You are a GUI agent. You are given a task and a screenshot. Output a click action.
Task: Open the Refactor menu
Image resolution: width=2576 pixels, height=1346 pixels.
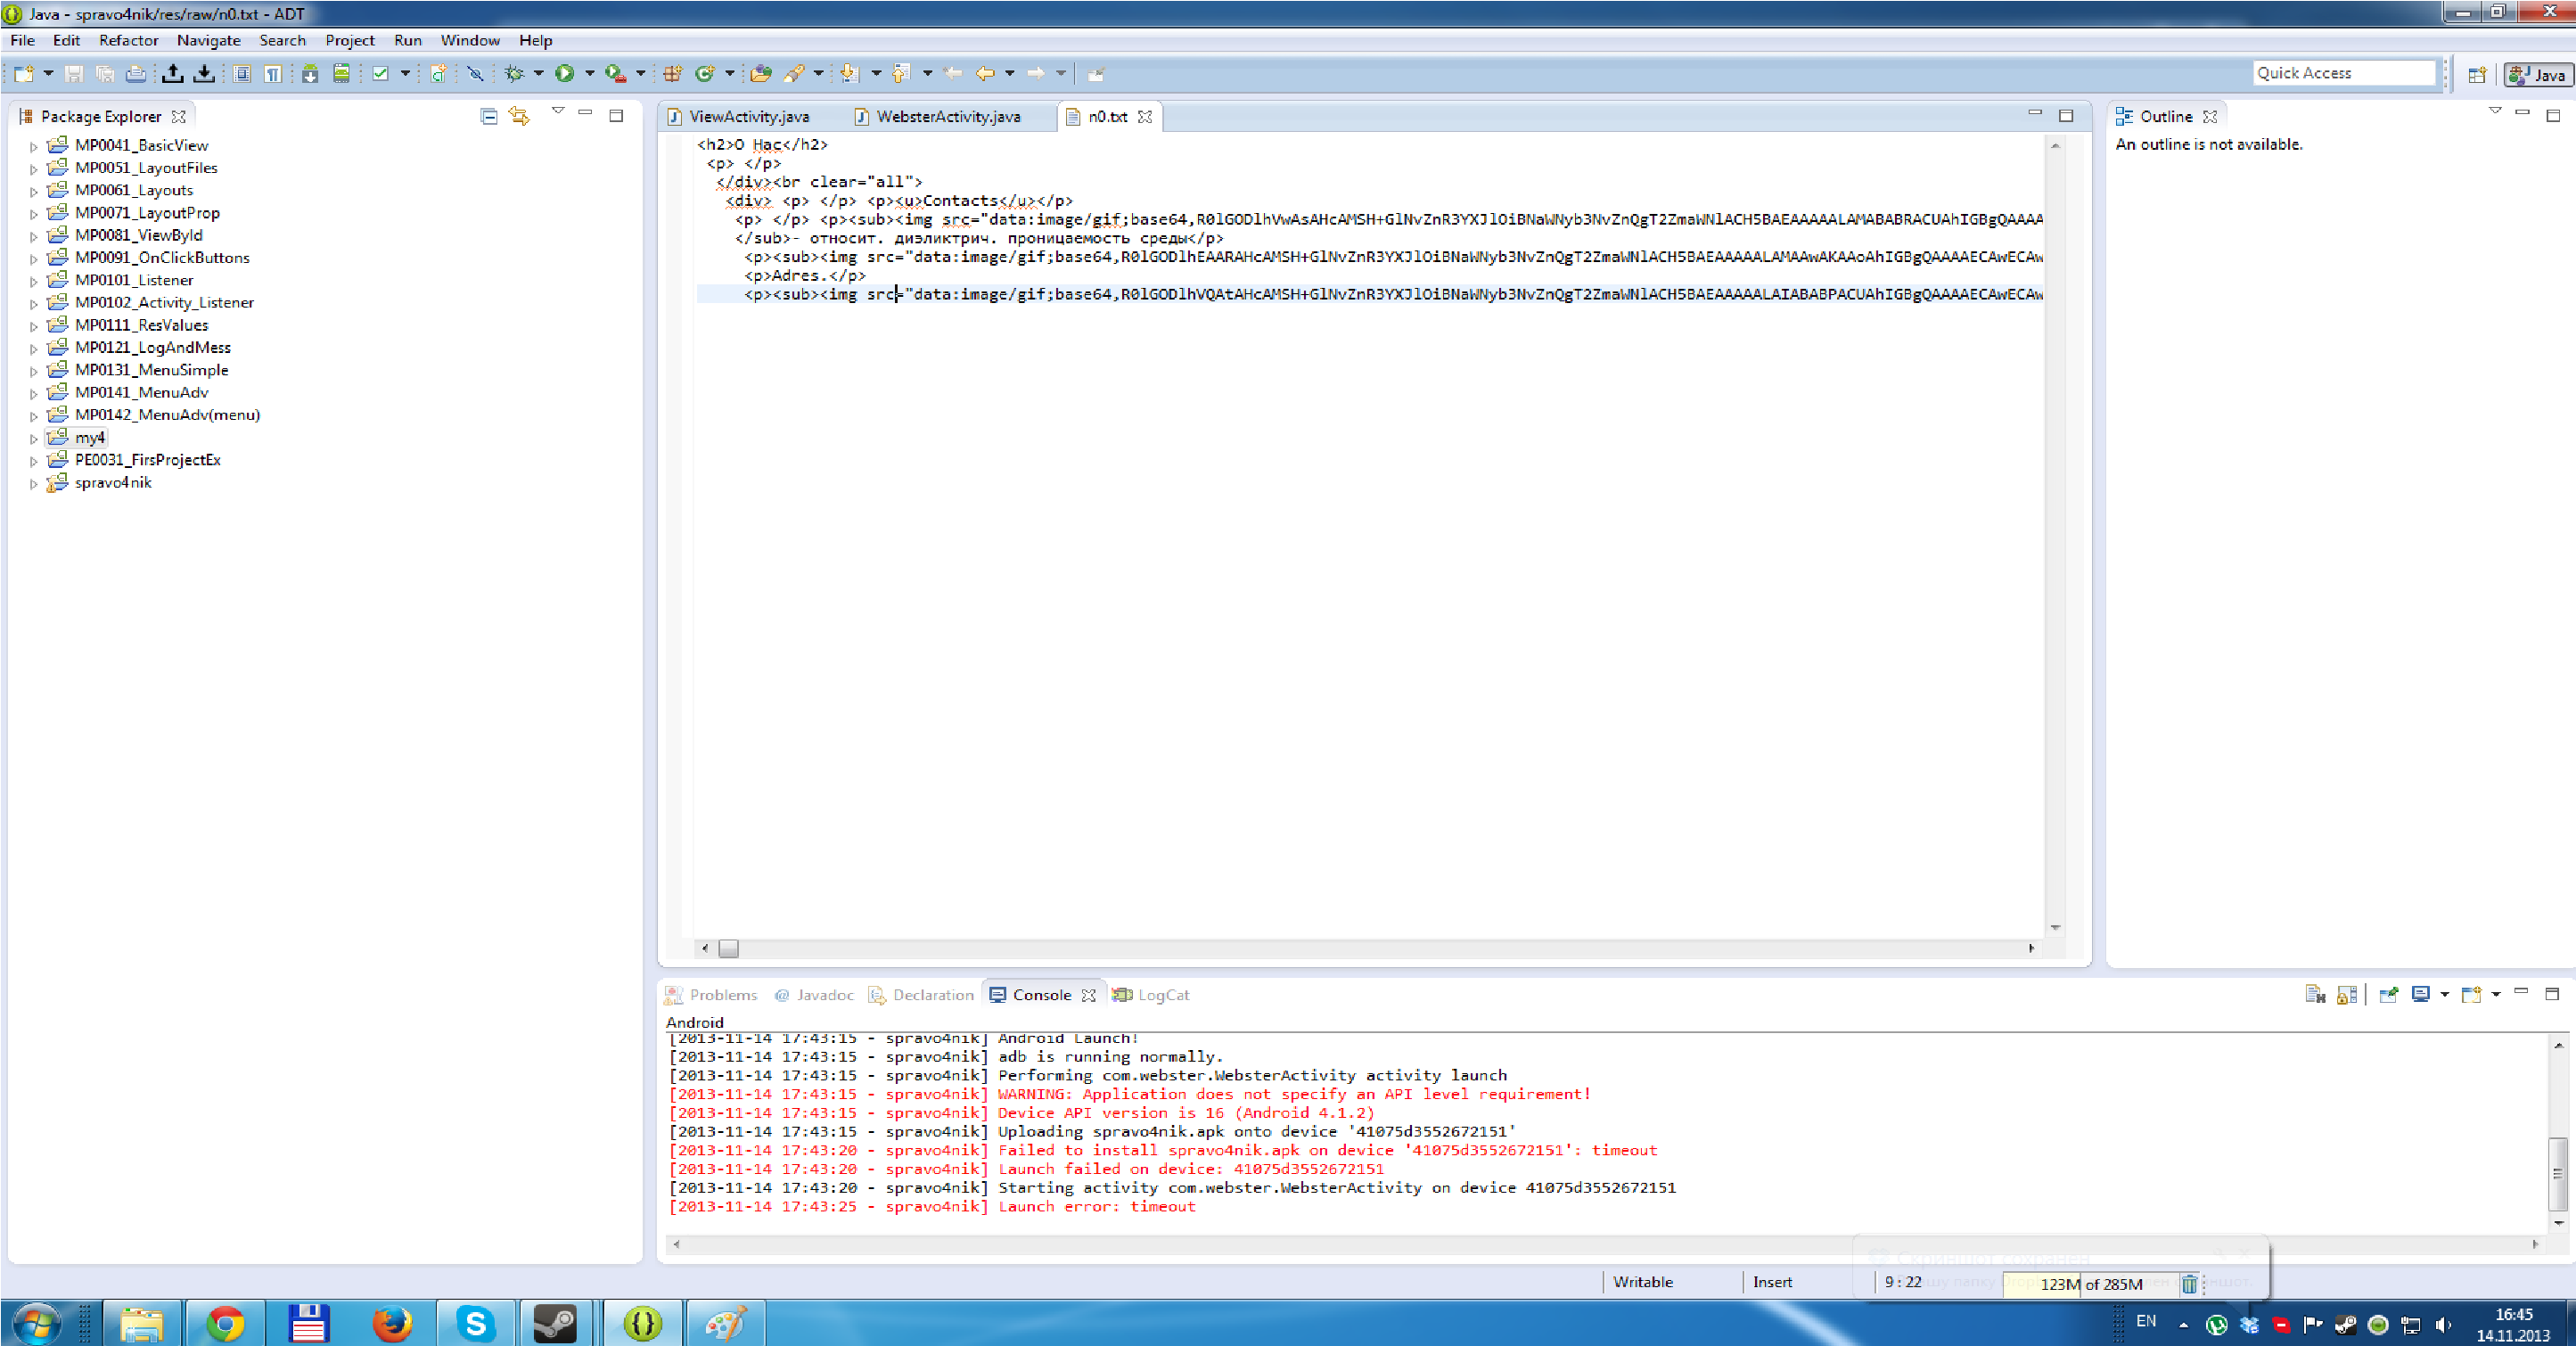point(128,40)
